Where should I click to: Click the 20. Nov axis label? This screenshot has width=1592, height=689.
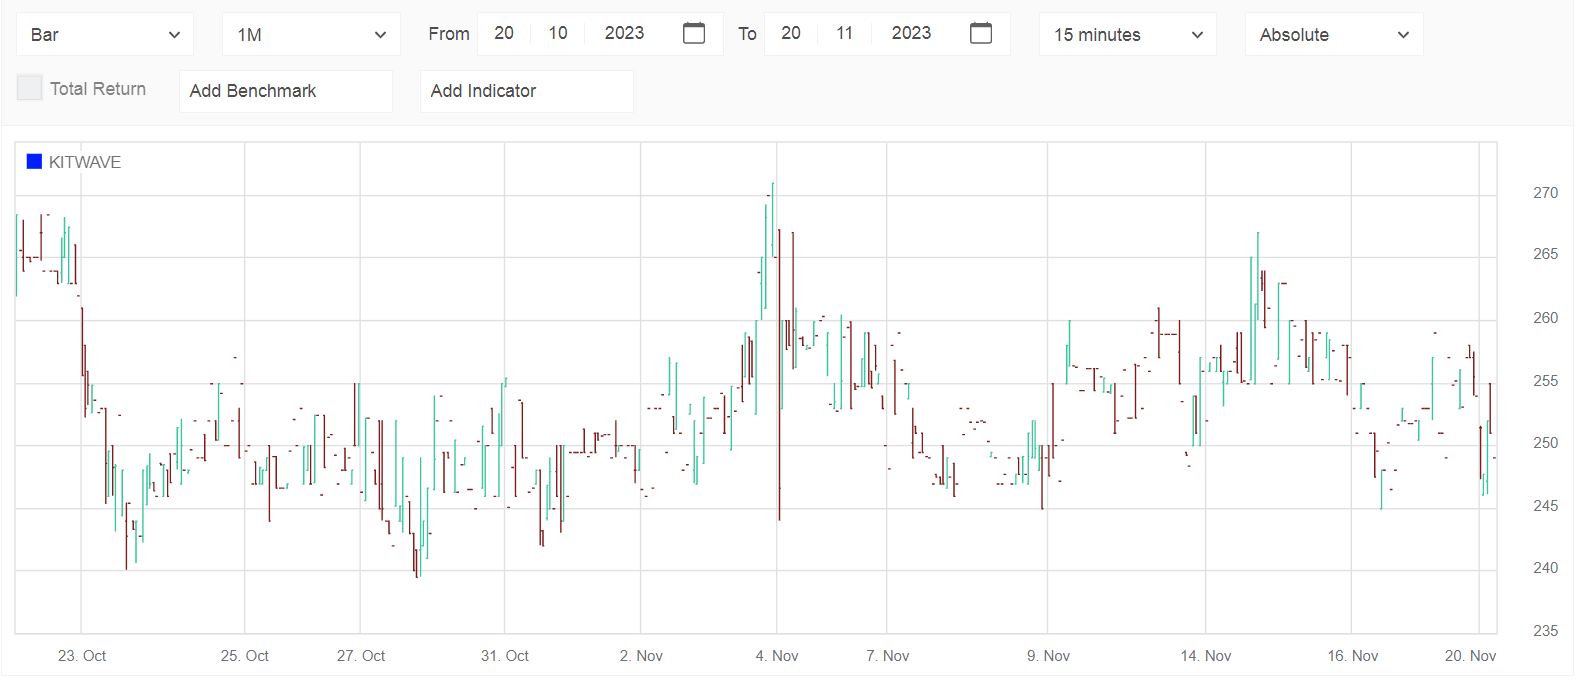[x=1471, y=656]
